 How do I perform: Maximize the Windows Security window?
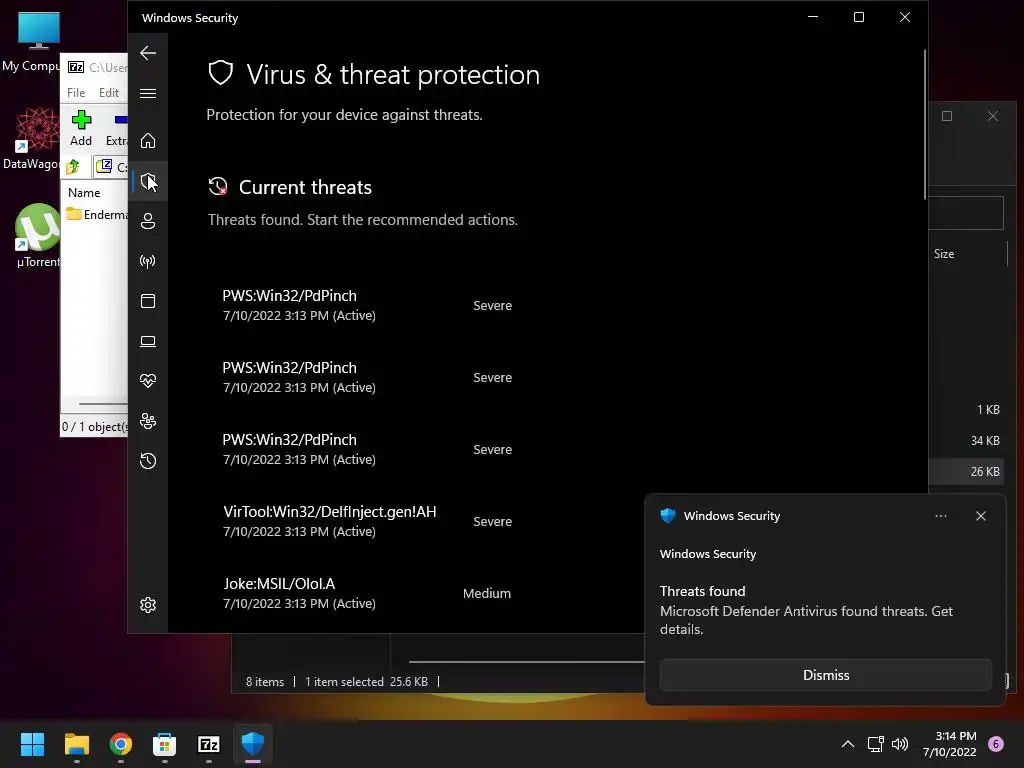point(859,18)
